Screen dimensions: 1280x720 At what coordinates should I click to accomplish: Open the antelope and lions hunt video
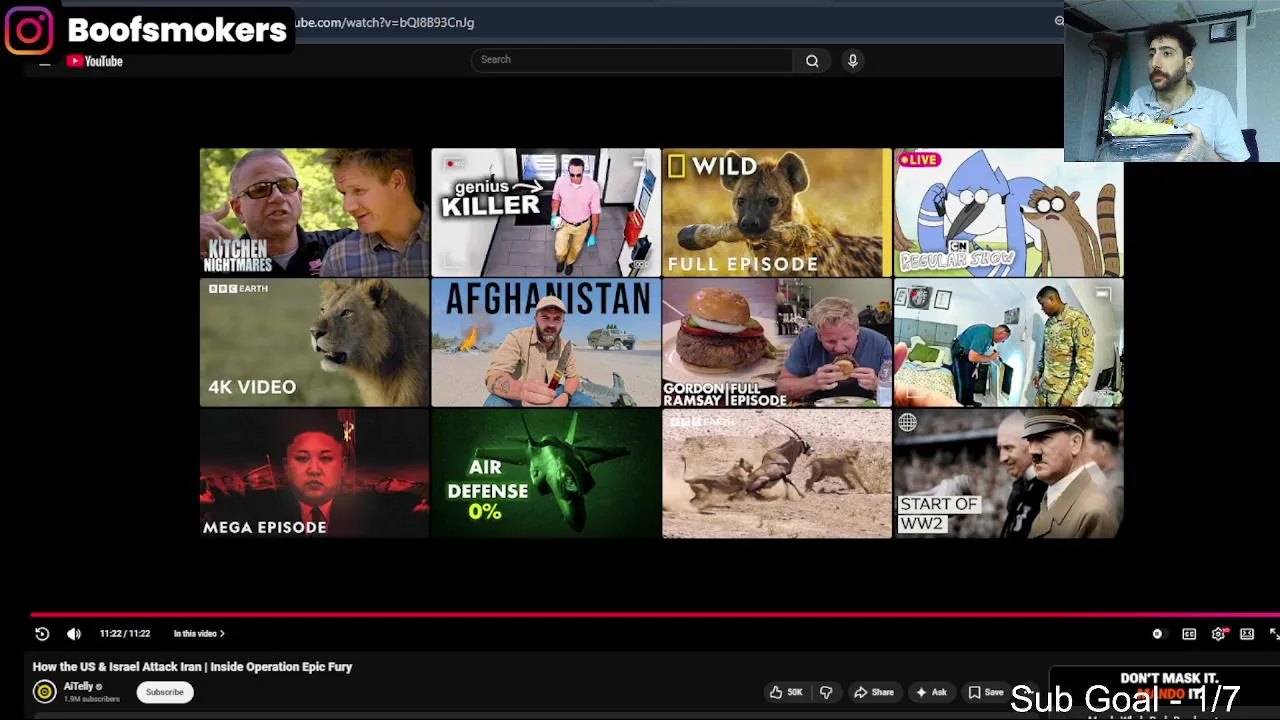click(x=777, y=474)
